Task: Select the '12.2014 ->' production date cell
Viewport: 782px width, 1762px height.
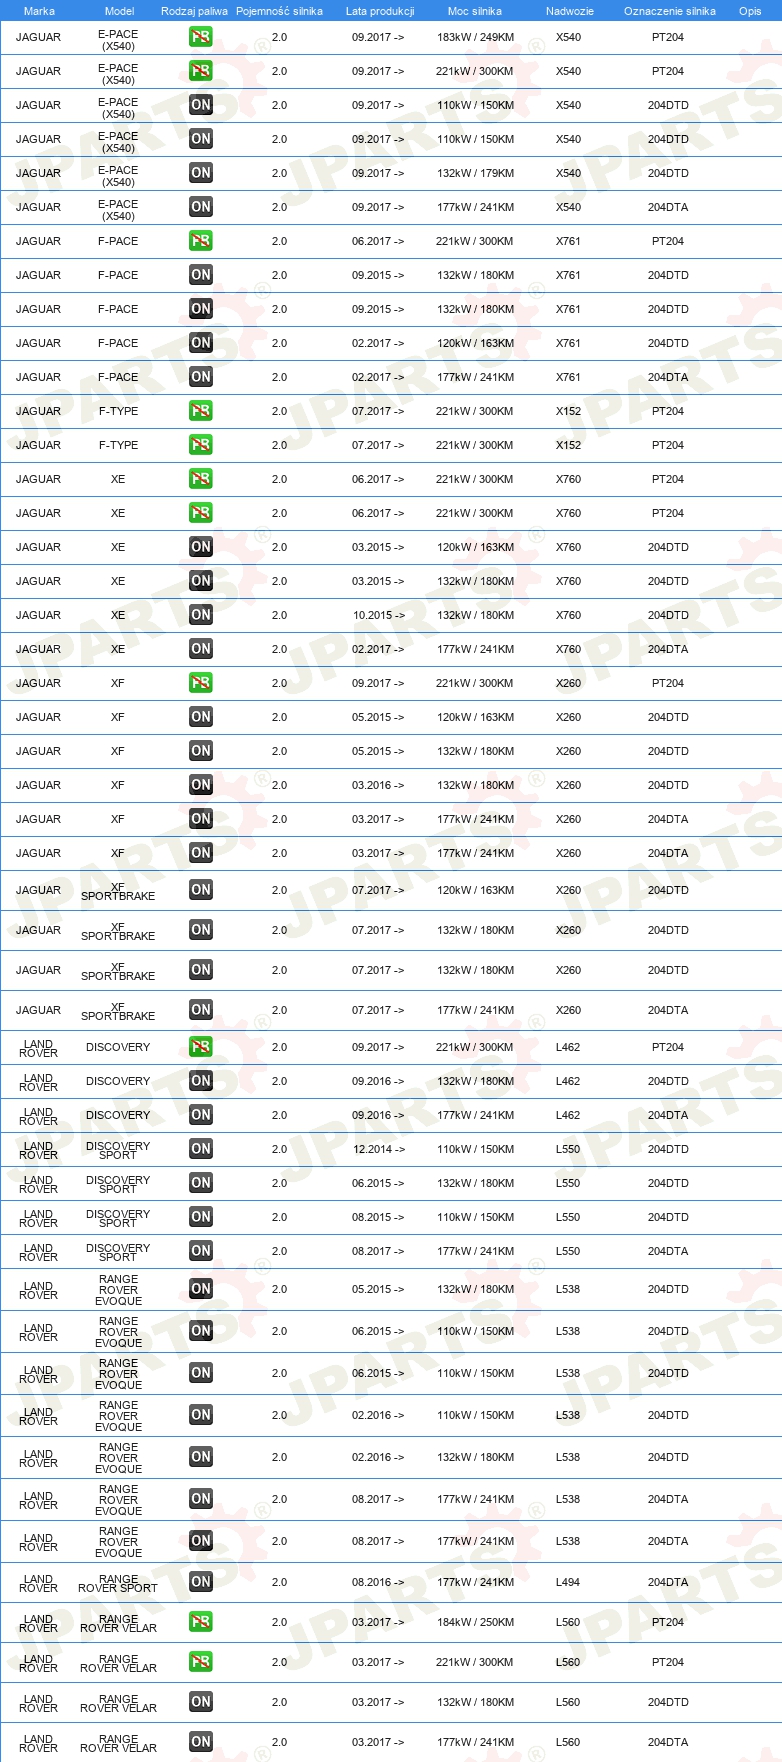Action: (379, 1149)
